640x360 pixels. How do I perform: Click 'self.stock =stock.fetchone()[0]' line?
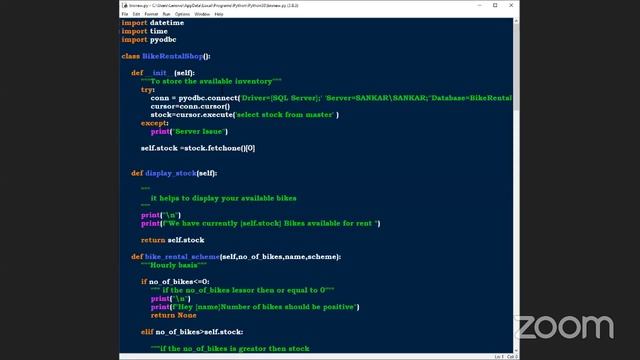198,148
